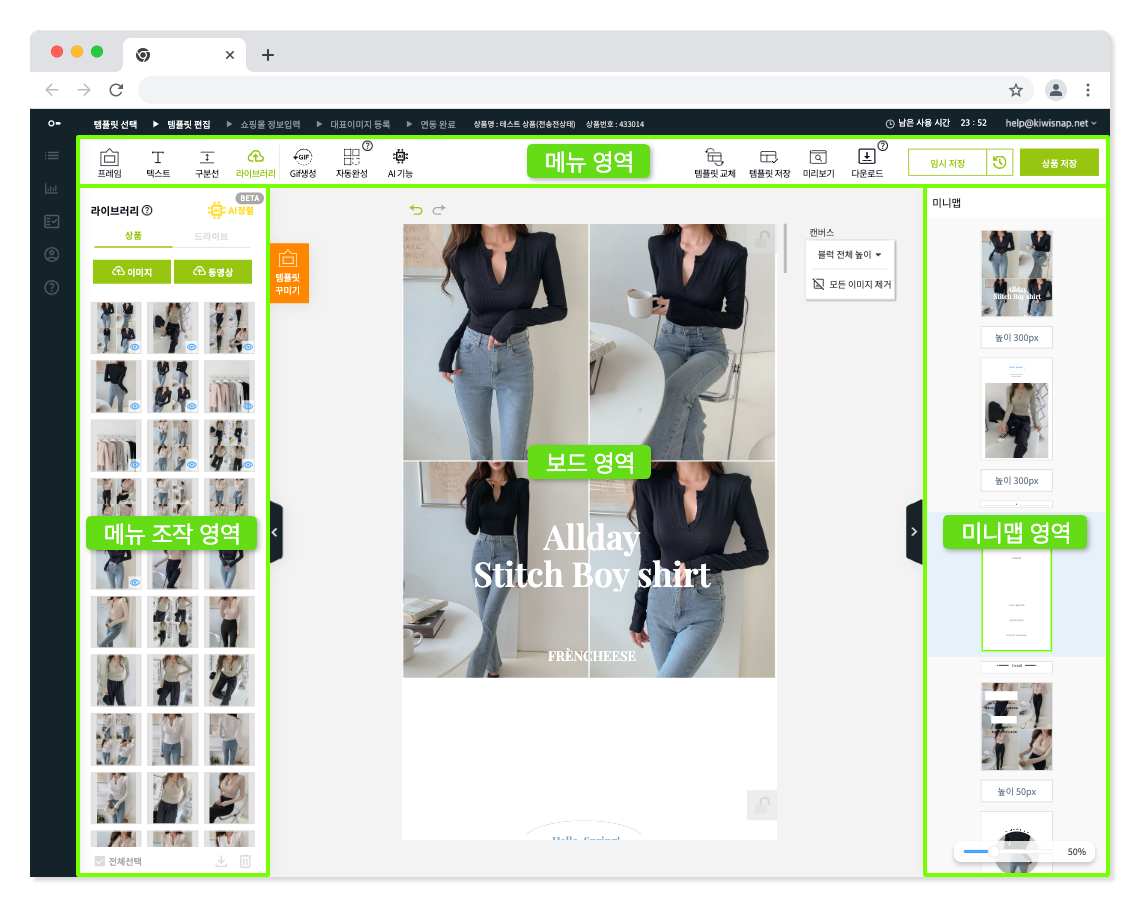Go to the 템플릿 편집 step
Image resolution: width=1140 pixels, height=907 pixels.
pyautogui.click(x=188, y=124)
